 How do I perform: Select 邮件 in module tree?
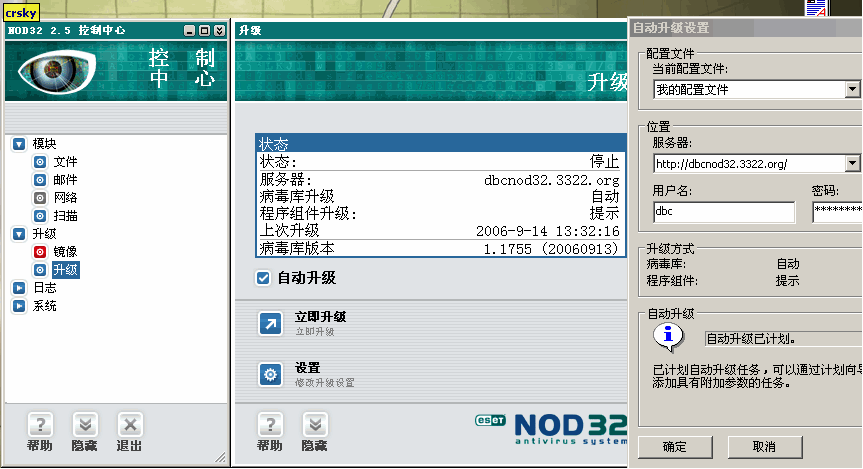(x=65, y=180)
